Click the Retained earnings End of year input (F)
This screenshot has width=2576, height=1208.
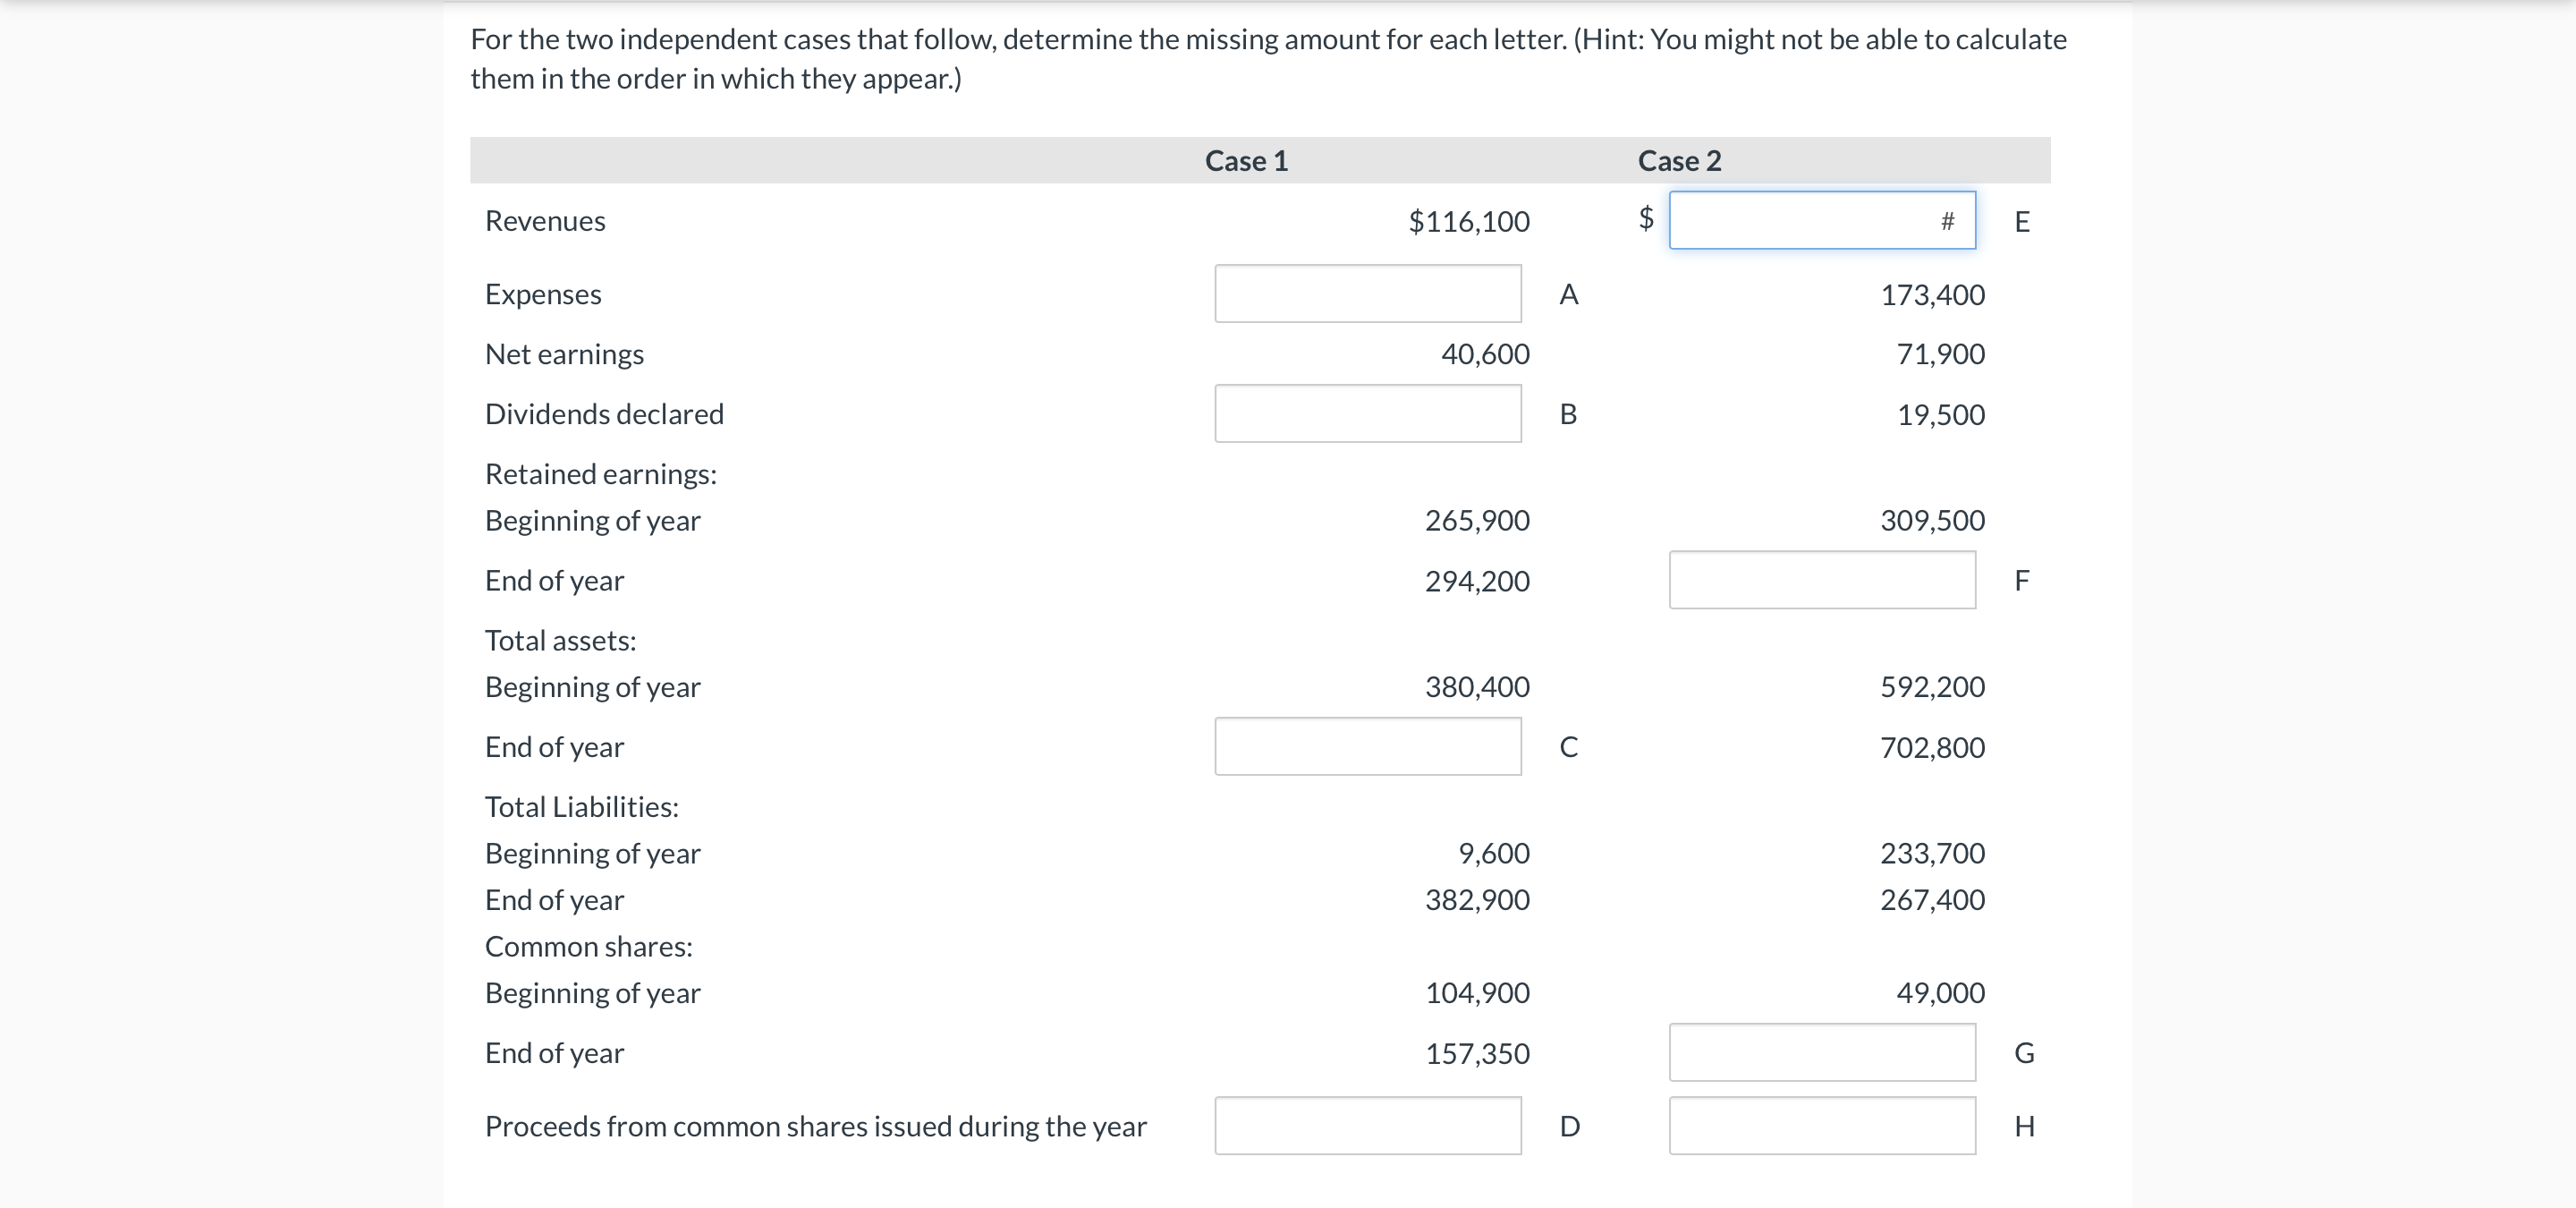[x=1822, y=580]
